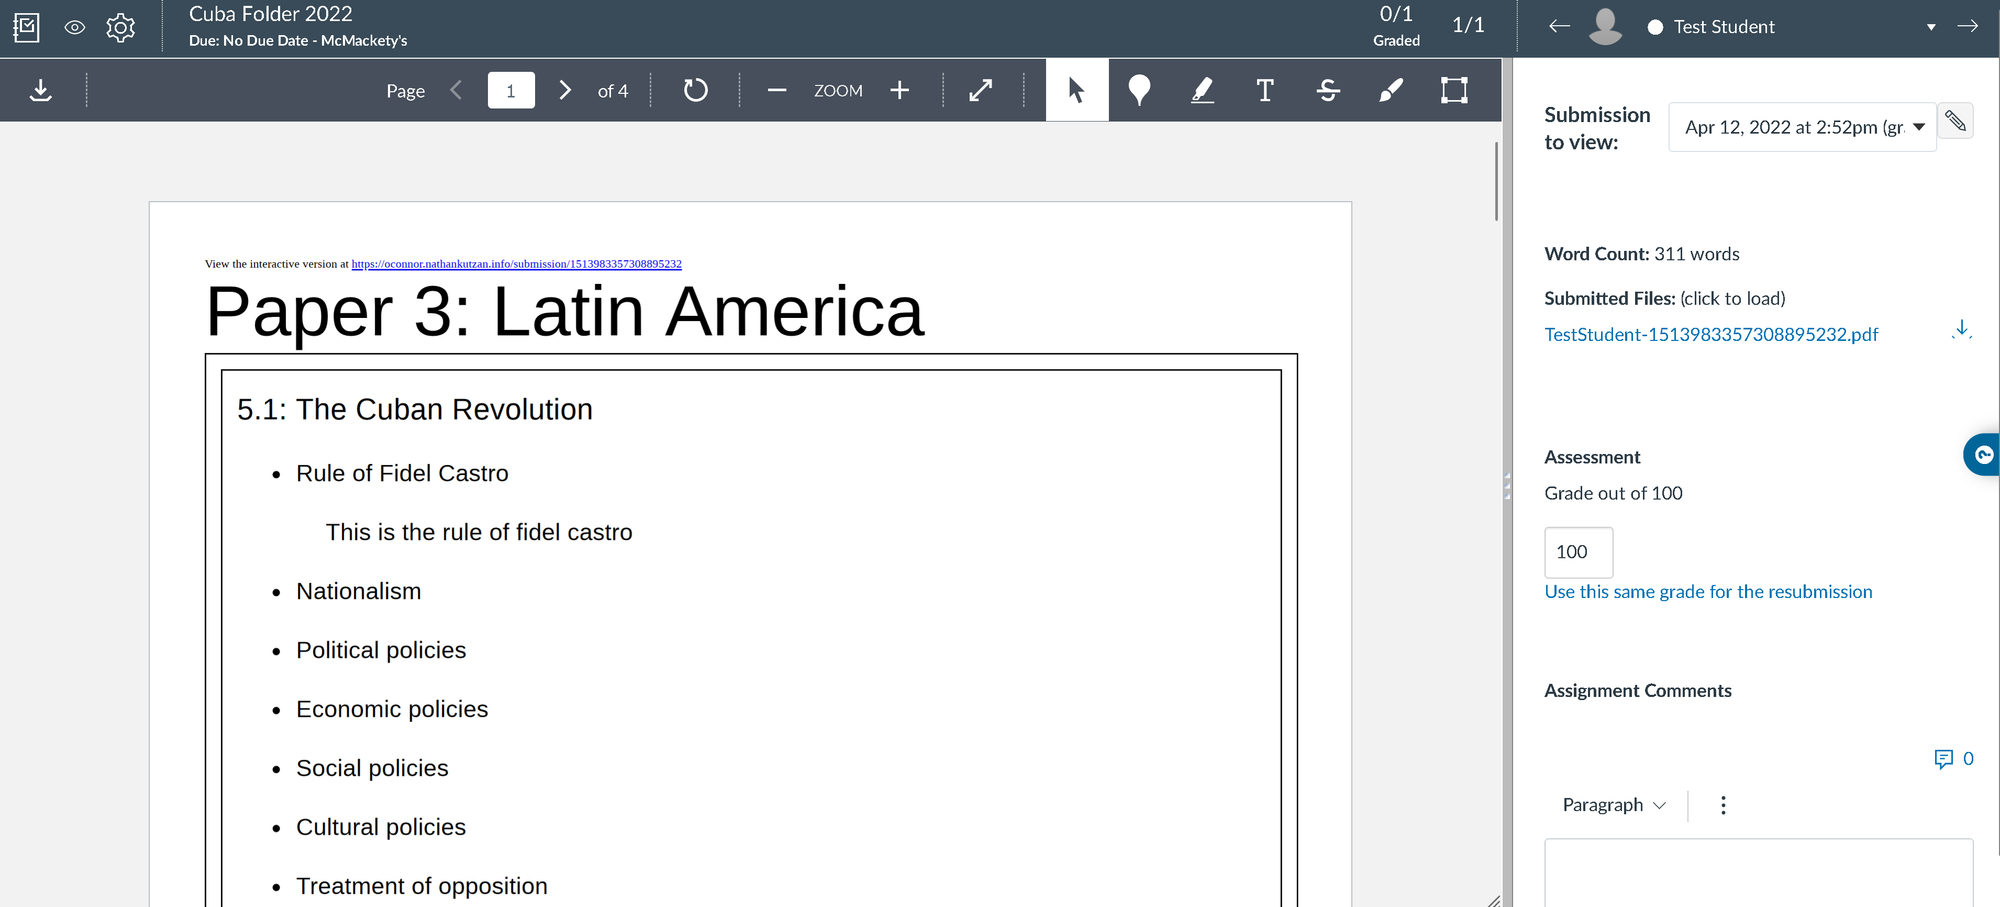Screen dimensions: 2000x907
Task: Select the area annotation tool
Action: [1454, 91]
